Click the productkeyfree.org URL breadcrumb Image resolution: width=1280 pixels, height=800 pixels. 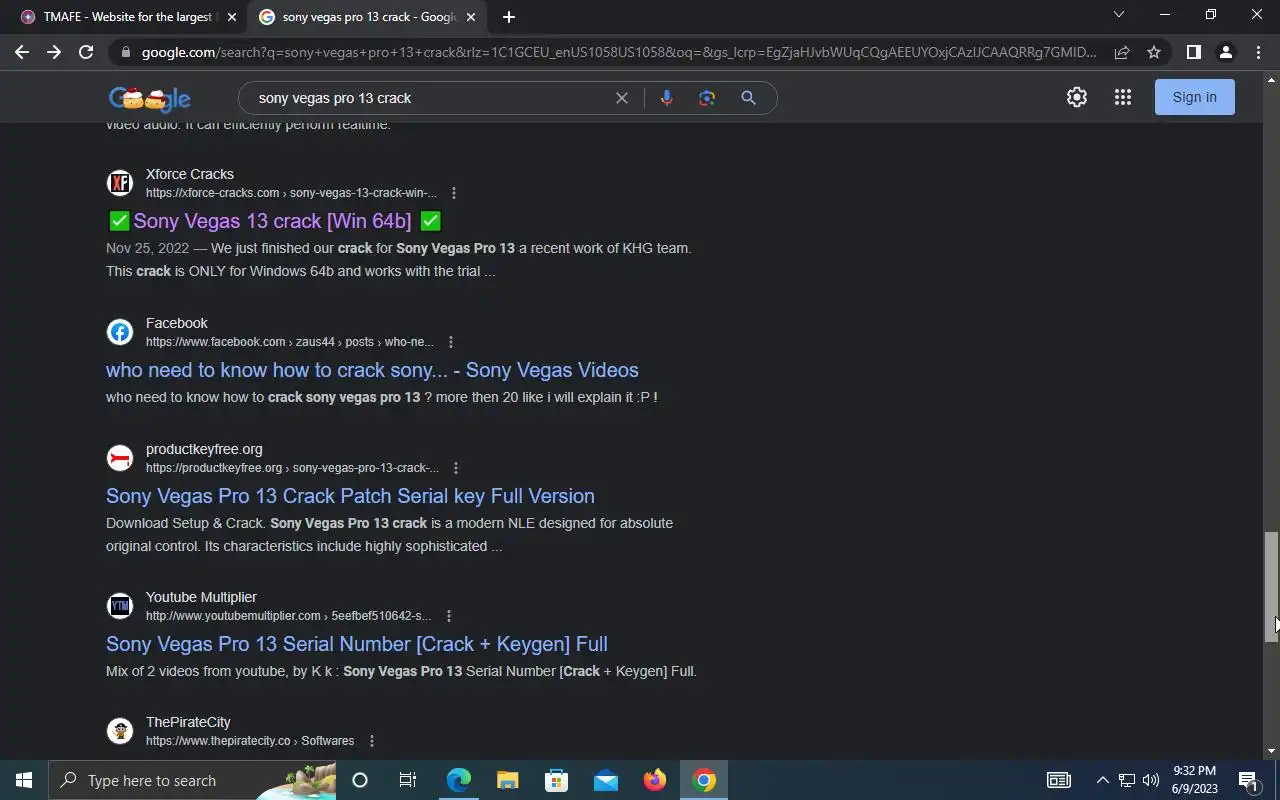(292, 468)
